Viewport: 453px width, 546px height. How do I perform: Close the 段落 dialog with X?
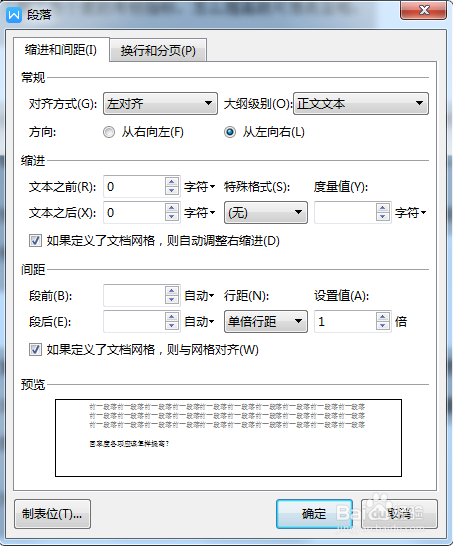[423, 10]
